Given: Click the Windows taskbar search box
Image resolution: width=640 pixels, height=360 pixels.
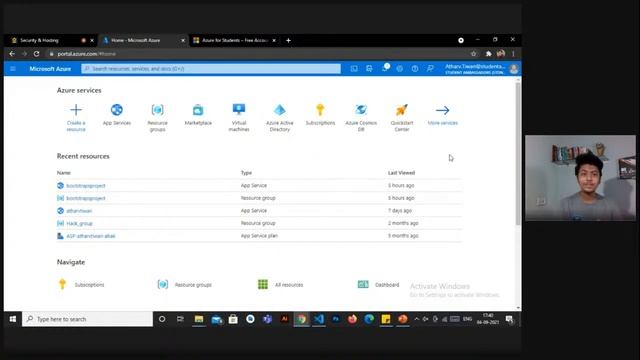Looking at the screenshot, I should pyautogui.click(x=87, y=319).
